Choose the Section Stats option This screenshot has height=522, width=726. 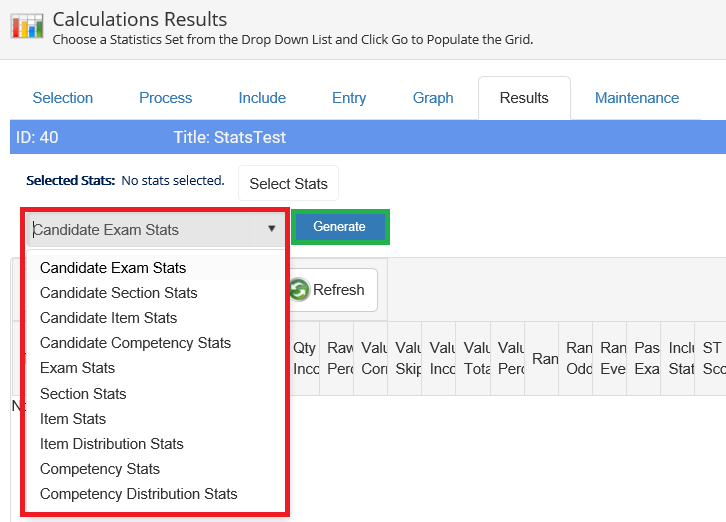pos(83,394)
